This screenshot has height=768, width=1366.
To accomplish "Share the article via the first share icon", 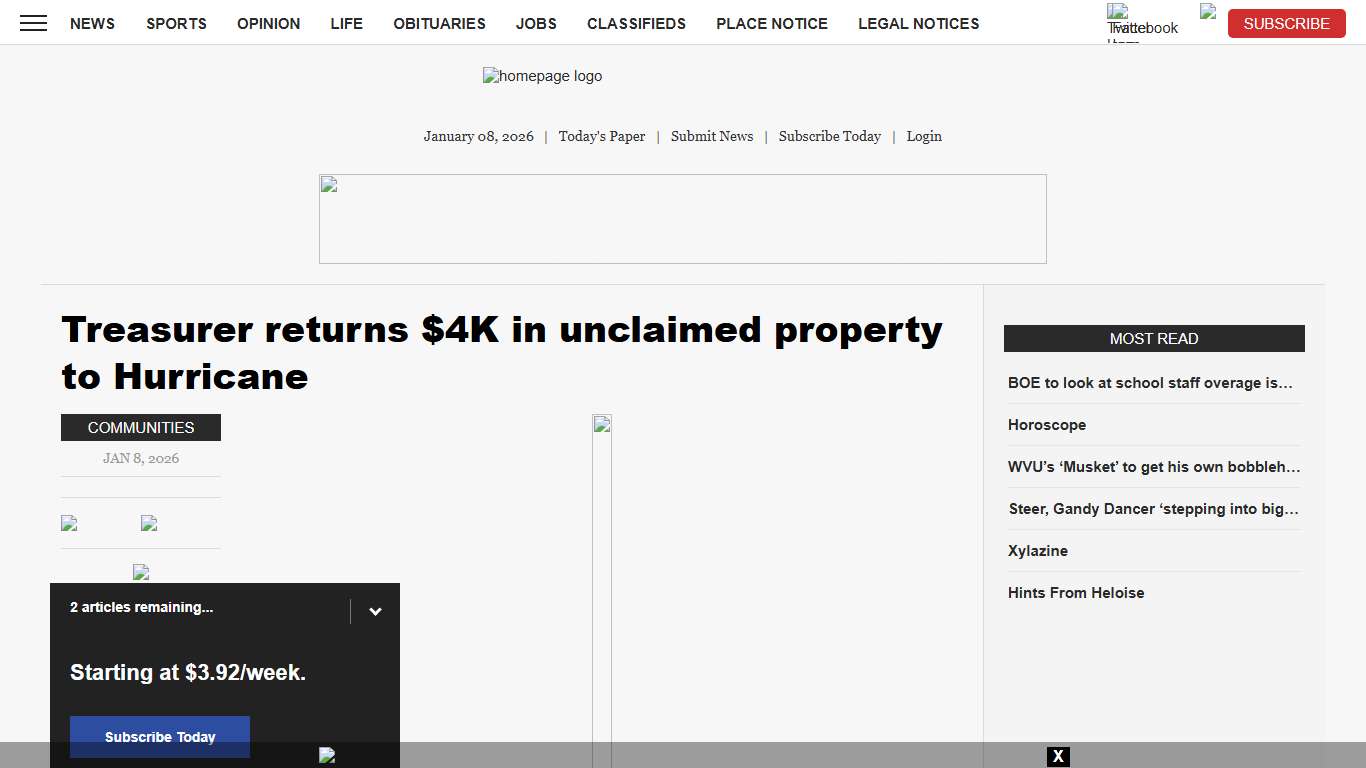I will [x=67, y=522].
